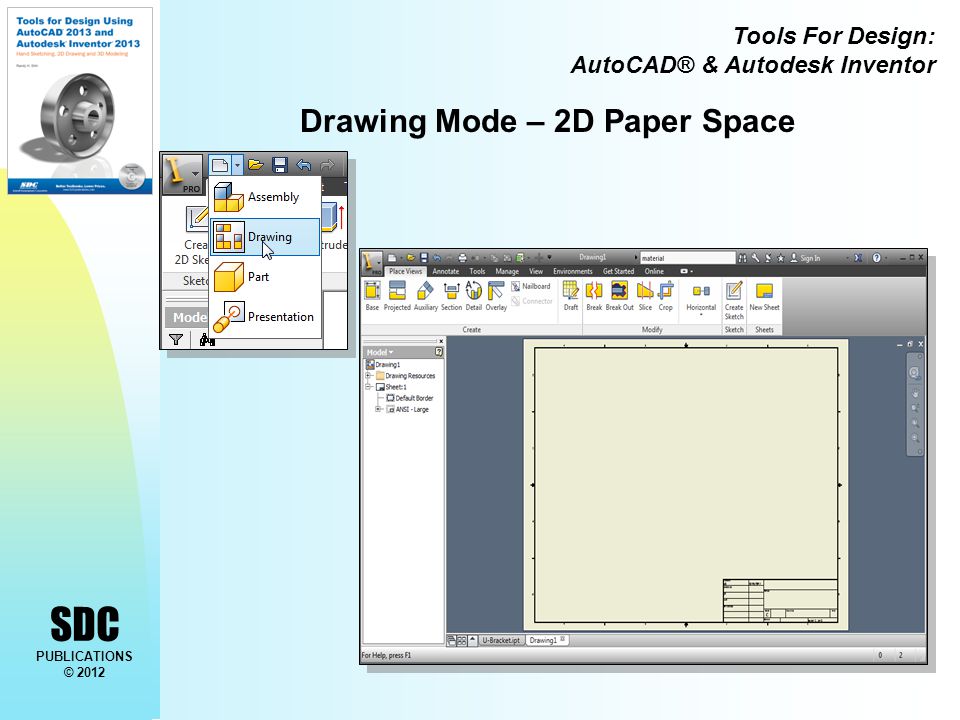Click the browser help icon beside Model
This screenshot has height=720, width=960.
tap(438, 352)
